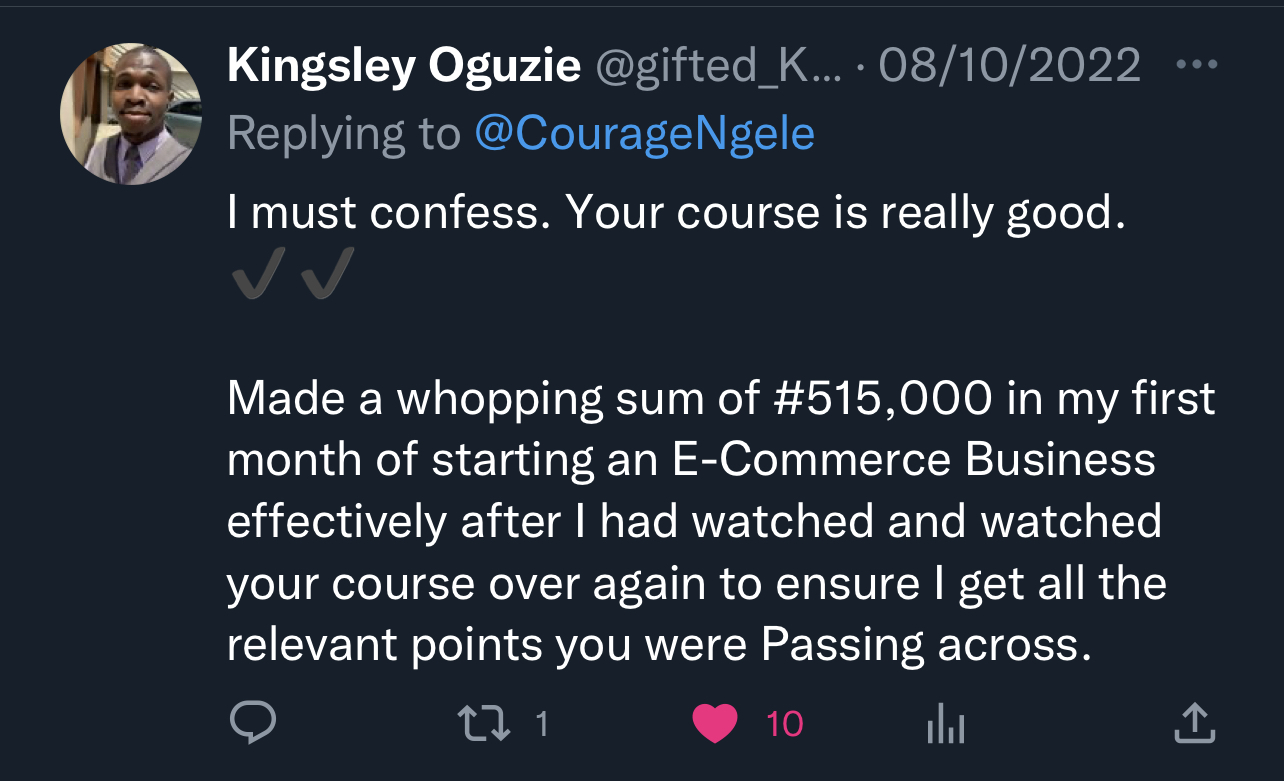
Task: Share the tweet using the upload icon
Action: (x=1194, y=723)
